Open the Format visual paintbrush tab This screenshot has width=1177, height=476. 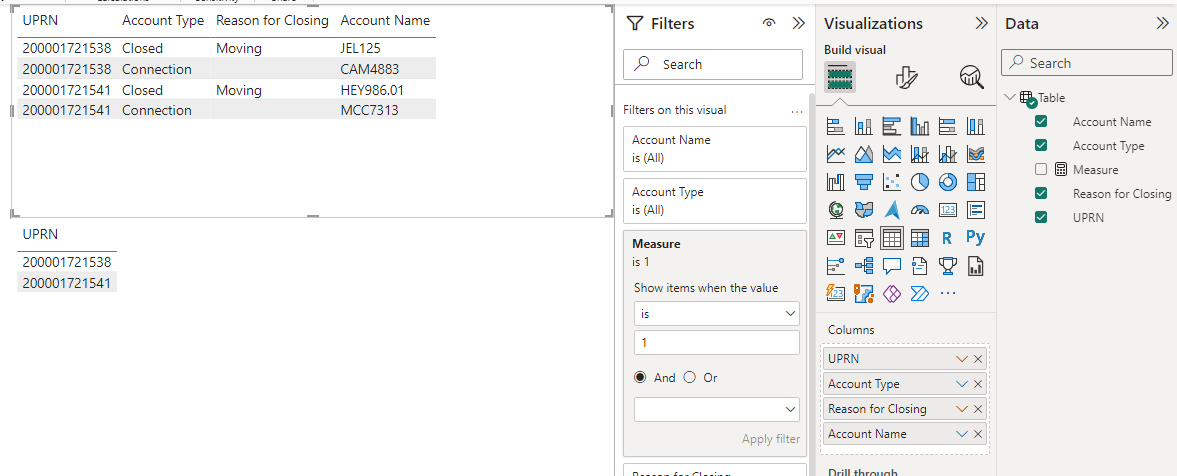[906, 77]
